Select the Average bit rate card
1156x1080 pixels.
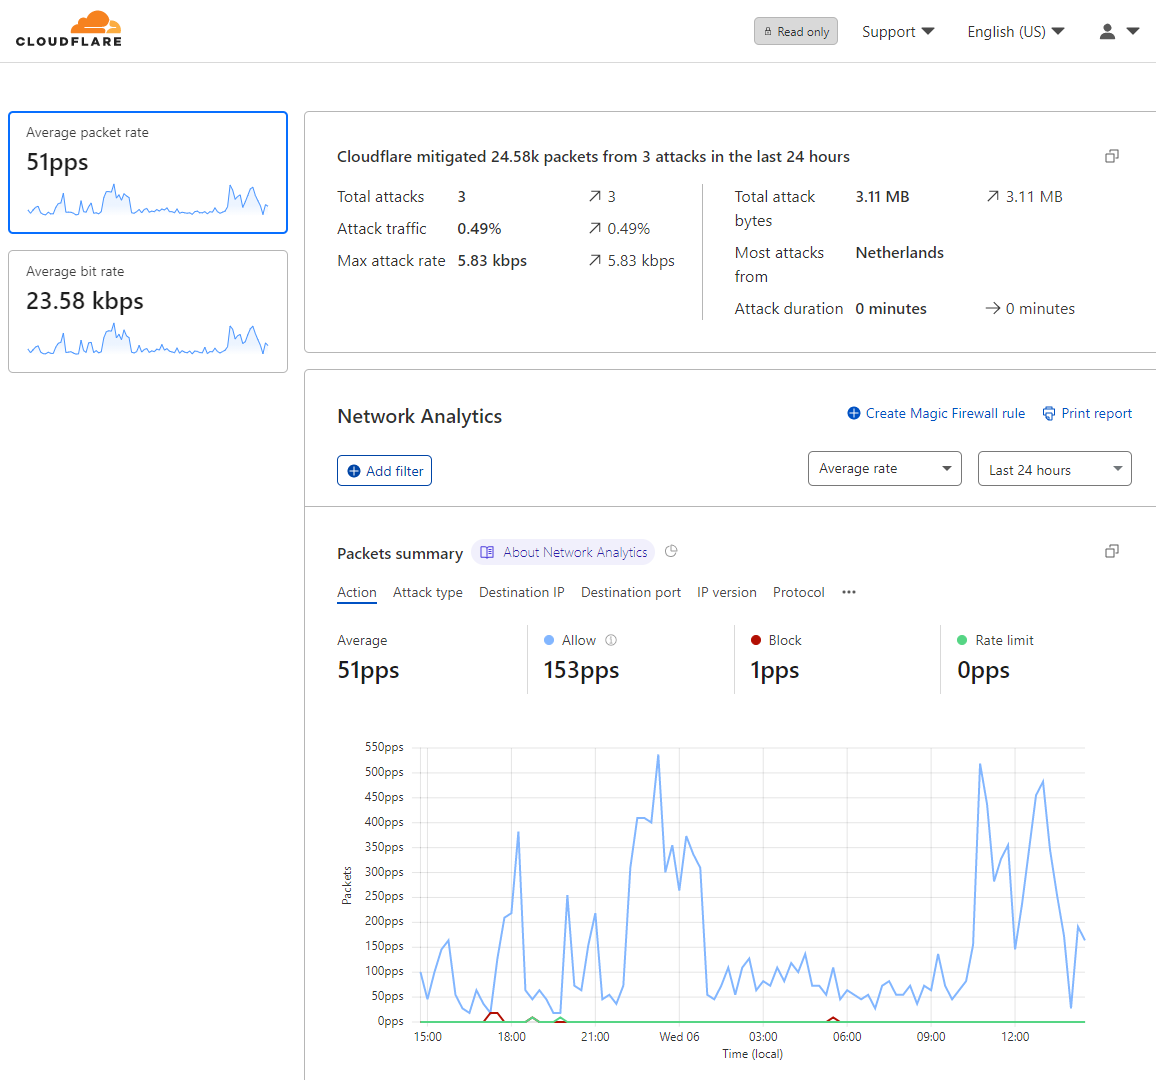point(147,311)
